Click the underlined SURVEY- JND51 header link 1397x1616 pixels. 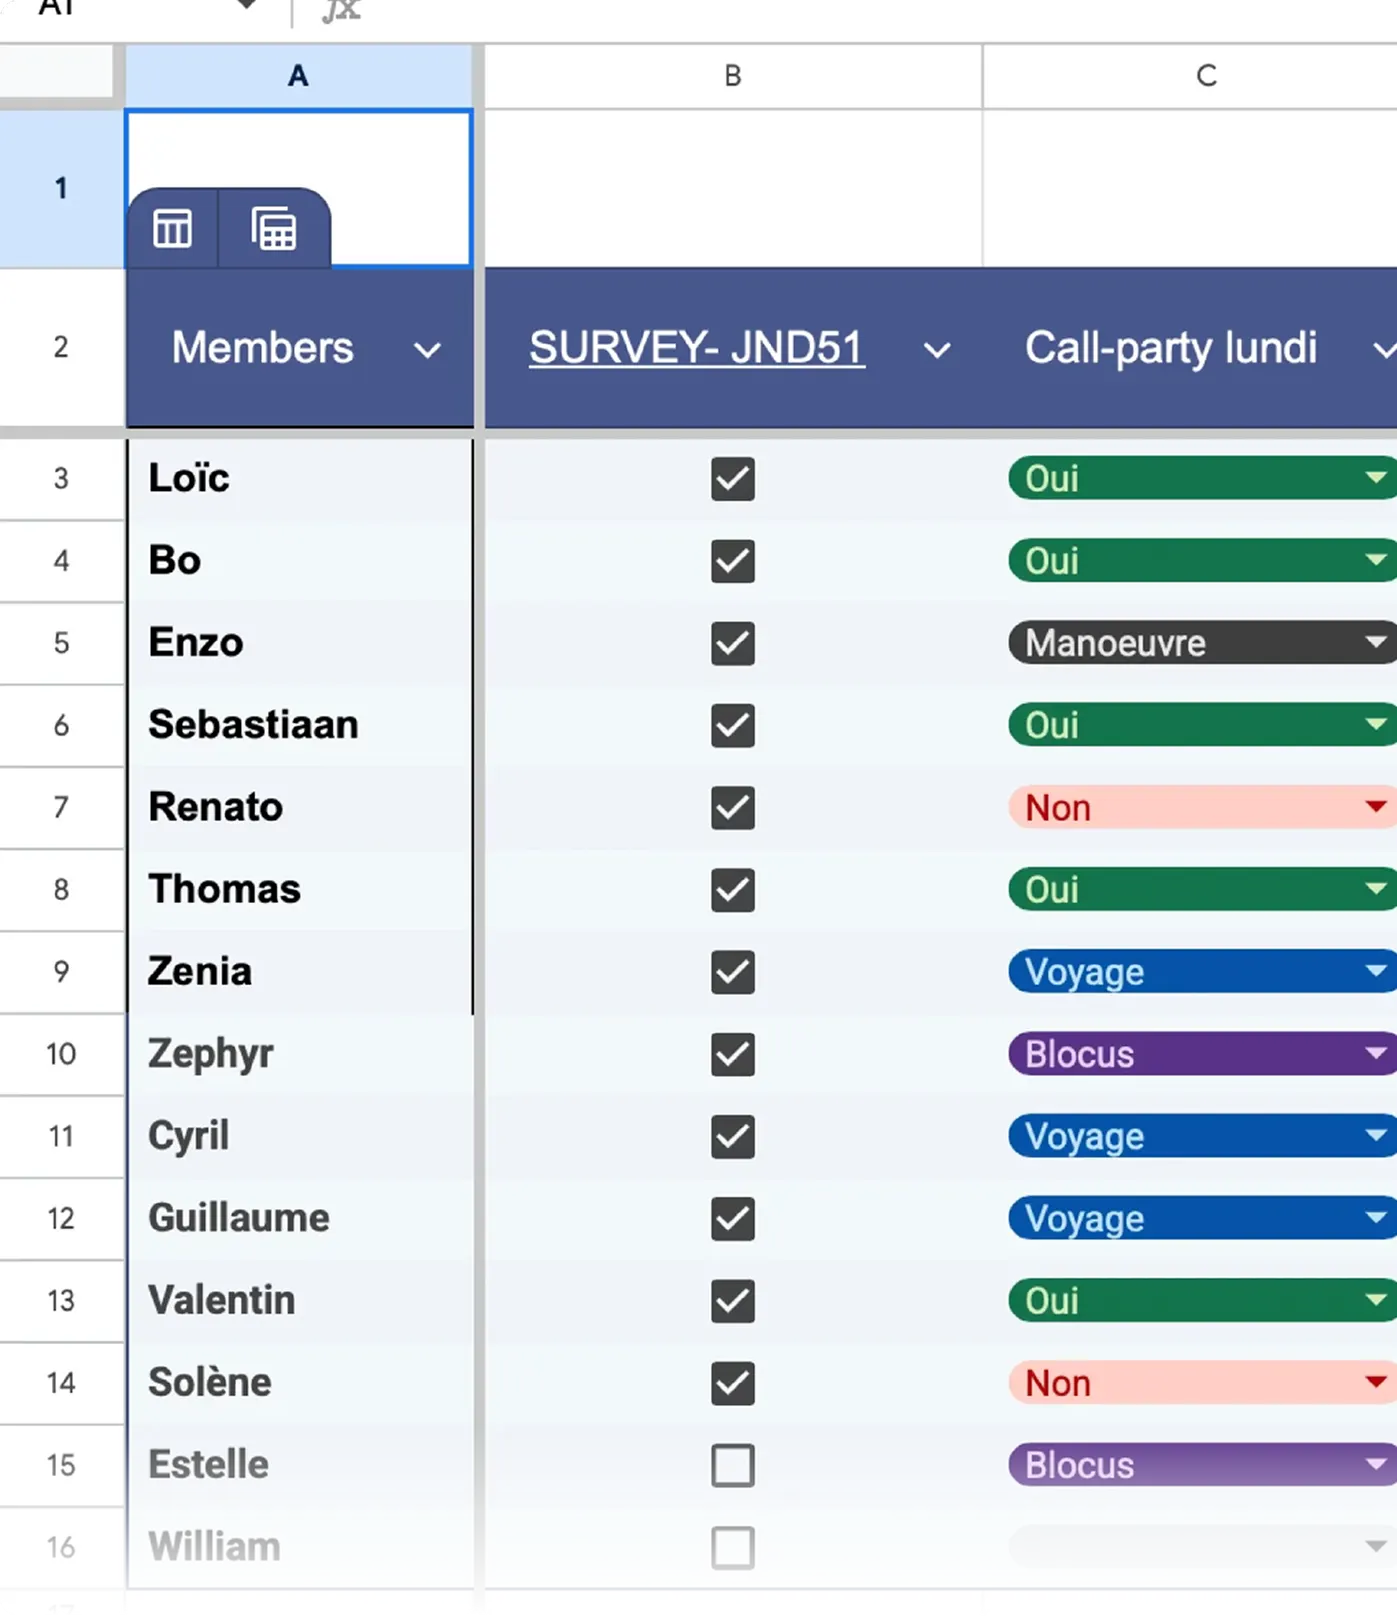coord(696,347)
